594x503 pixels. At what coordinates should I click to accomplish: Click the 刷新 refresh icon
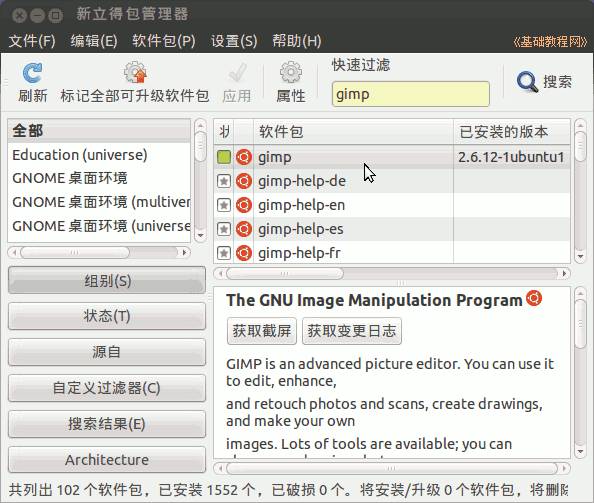33,73
